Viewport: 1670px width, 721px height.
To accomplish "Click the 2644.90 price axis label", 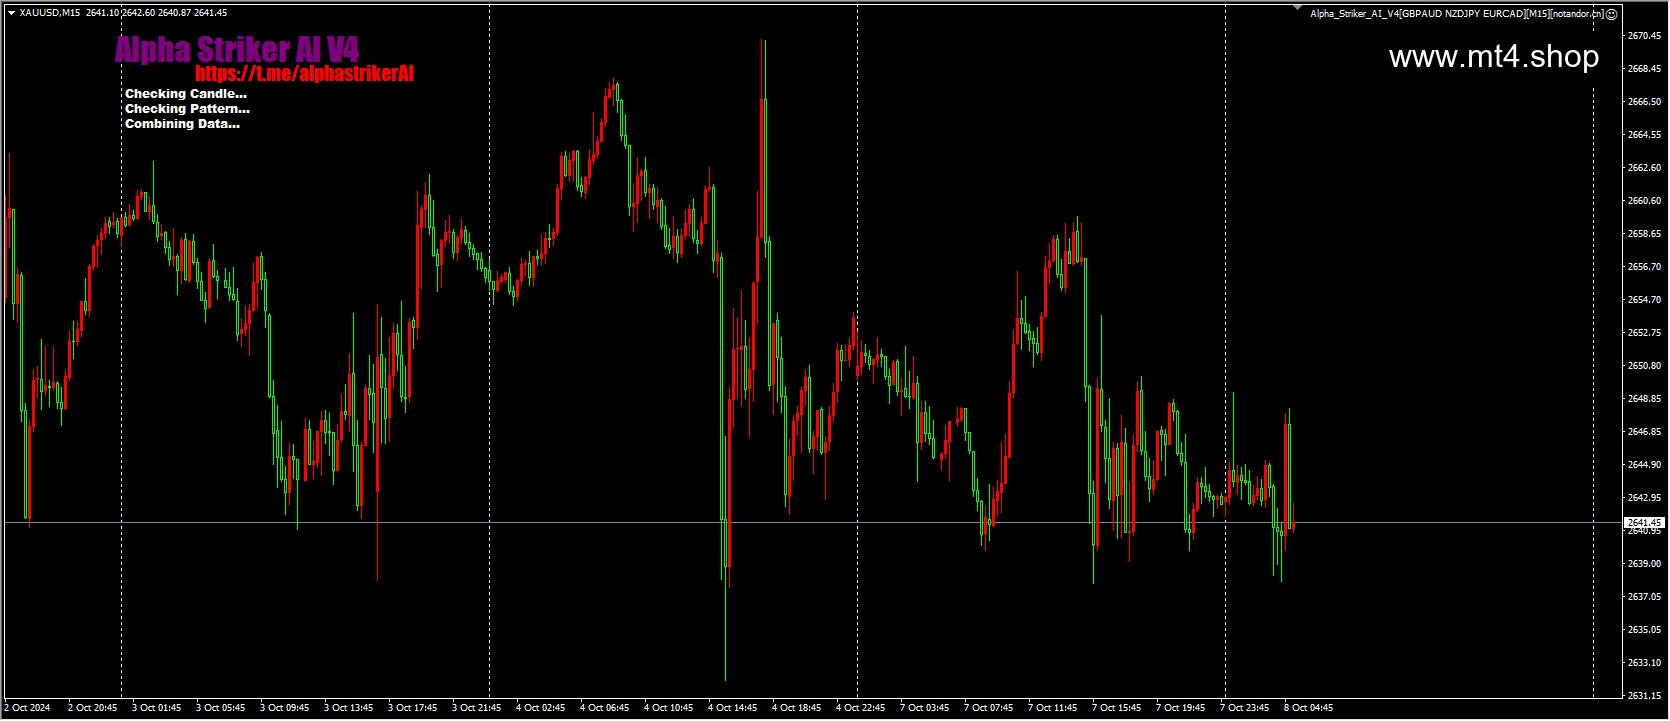I will 1644,465.
